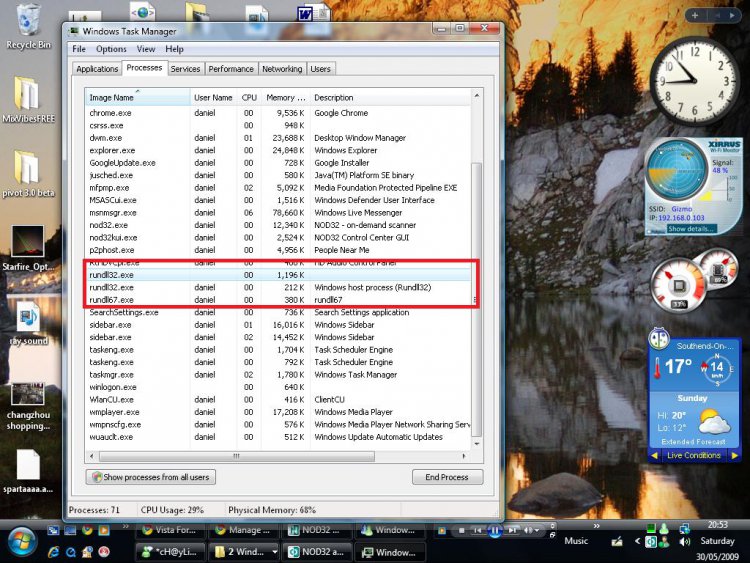
Task: Select the msnmsgr.exe process row
Action: click(x=277, y=212)
